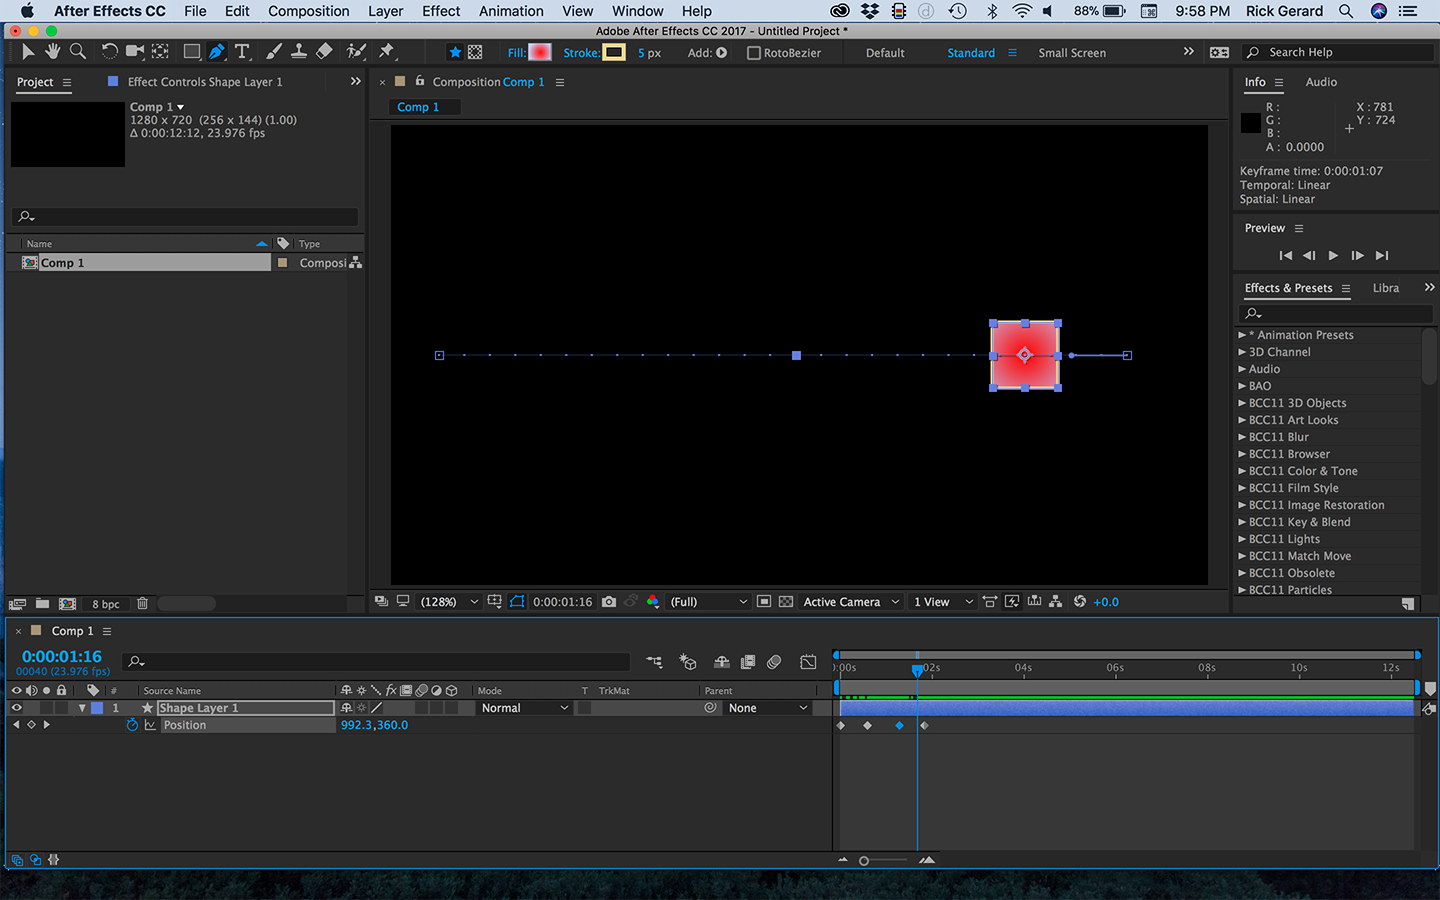1440x900 pixels.
Task: Select the Puppet Pin tool
Action: pos(387,52)
